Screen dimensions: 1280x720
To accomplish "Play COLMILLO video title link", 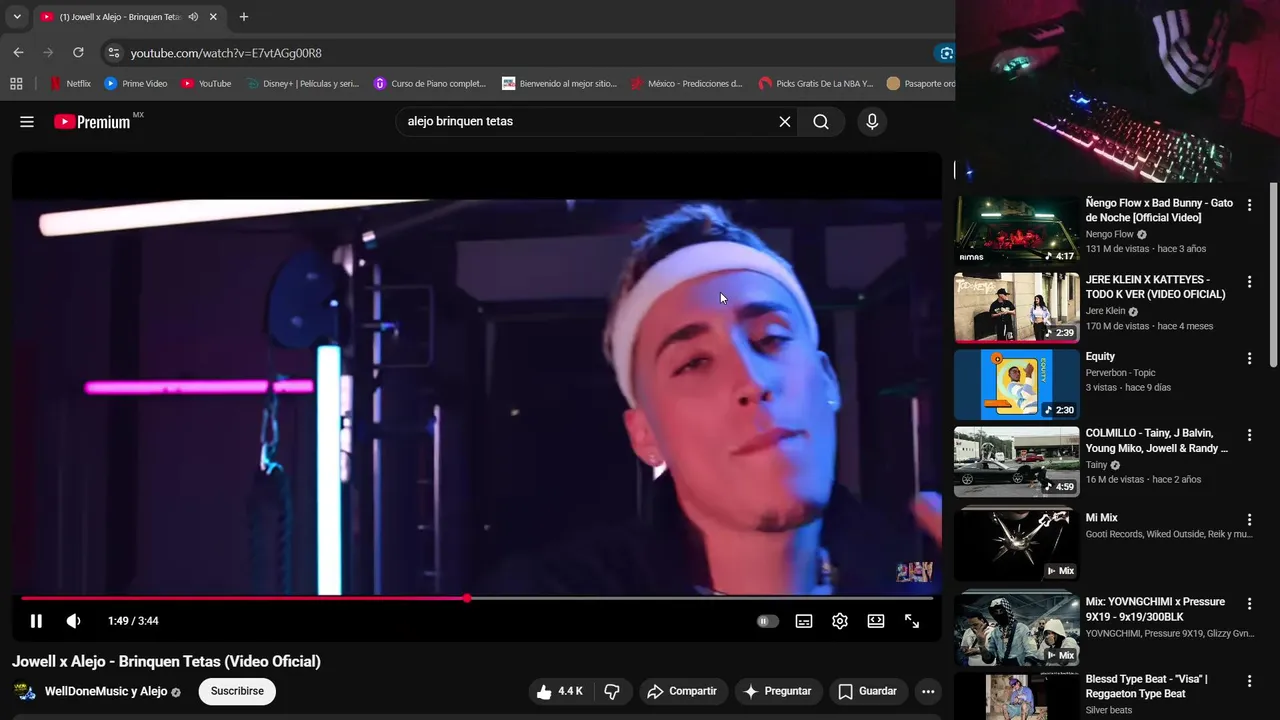I will [x=1157, y=441].
